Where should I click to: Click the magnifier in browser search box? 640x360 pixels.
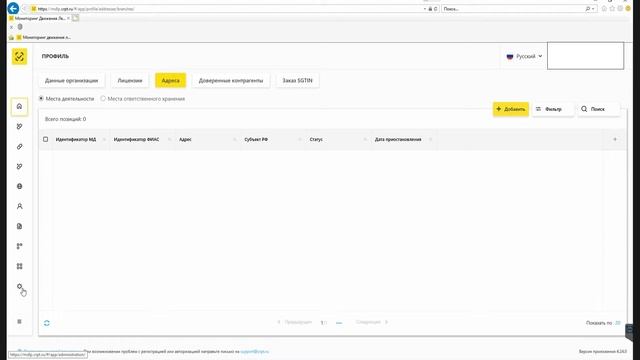pyautogui.click(x=588, y=9)
